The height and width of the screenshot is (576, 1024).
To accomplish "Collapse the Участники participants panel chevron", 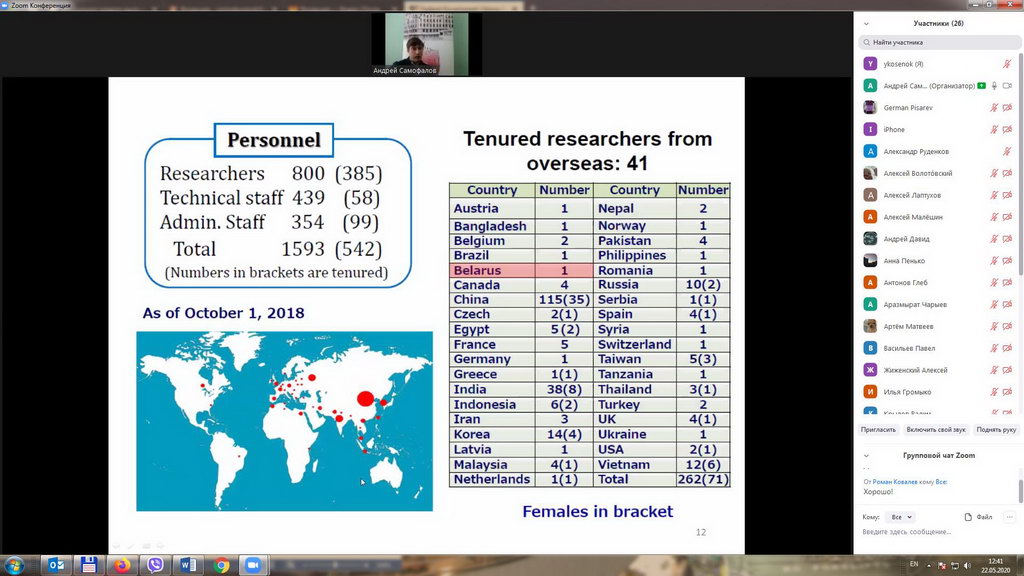I will pyautogui.click(x=866, y=24).
